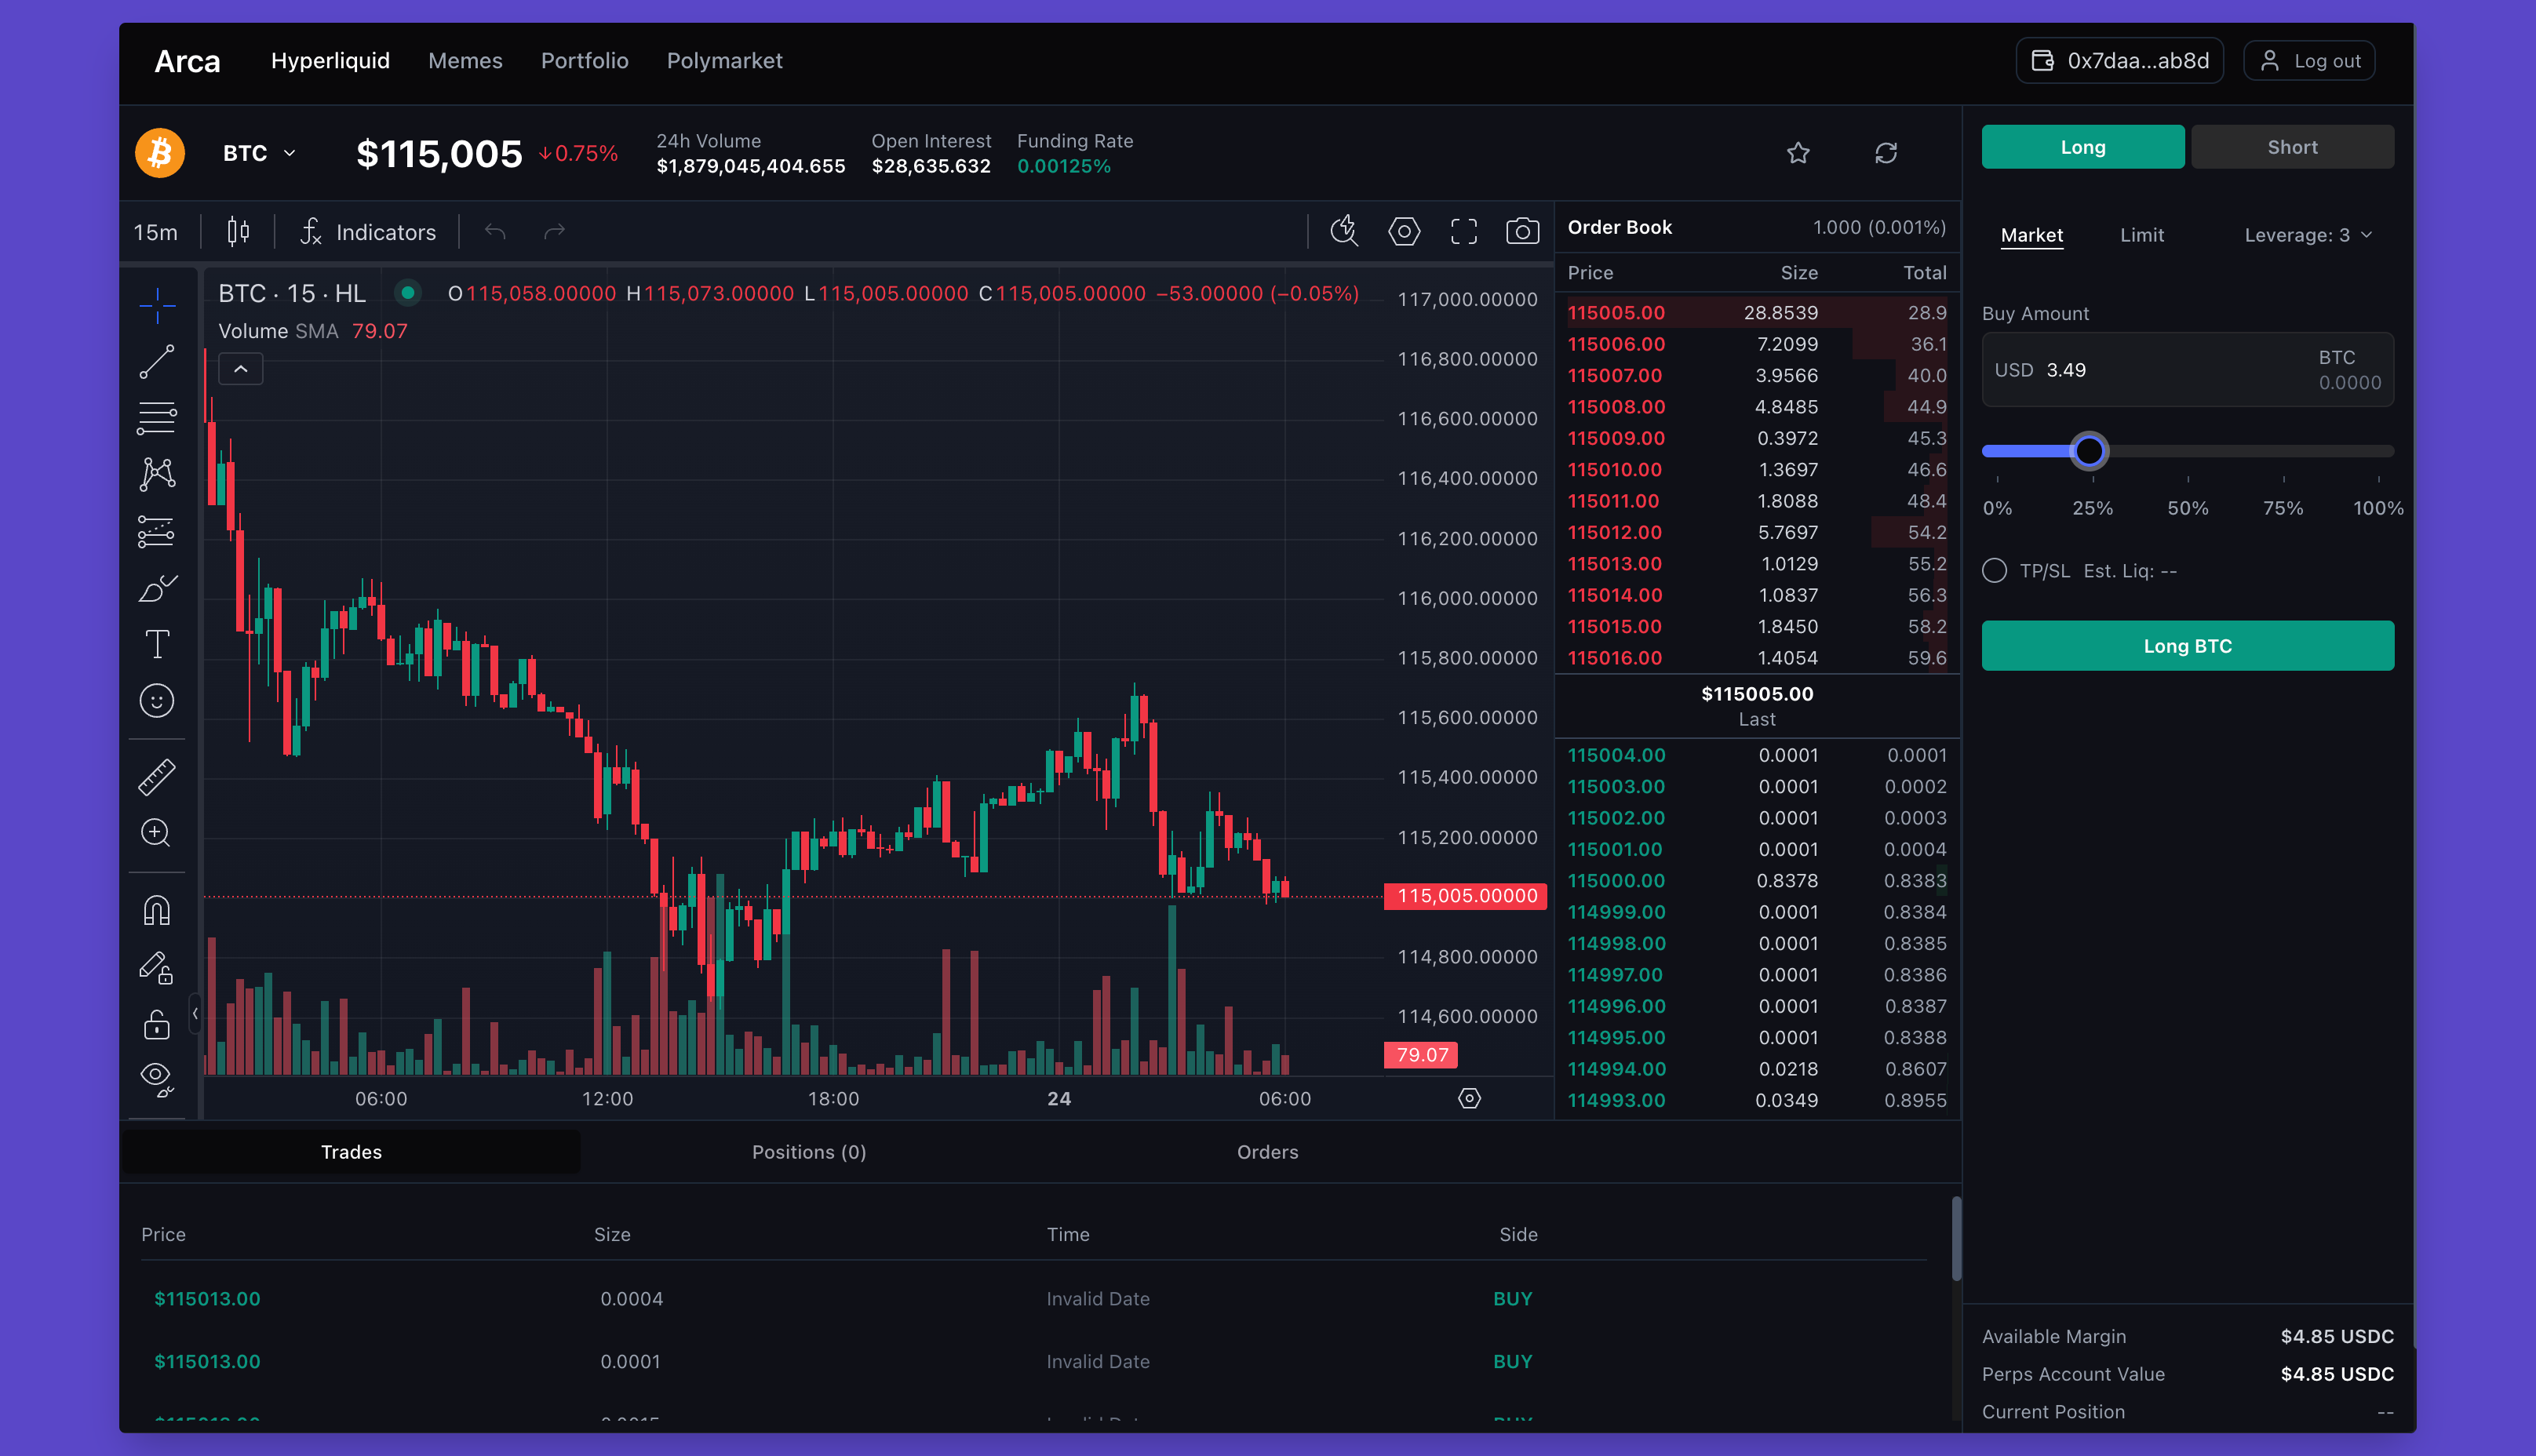Screen dimensions: 2536x1456
Task: Switch to the Short side
Action: click(2292, 147)
